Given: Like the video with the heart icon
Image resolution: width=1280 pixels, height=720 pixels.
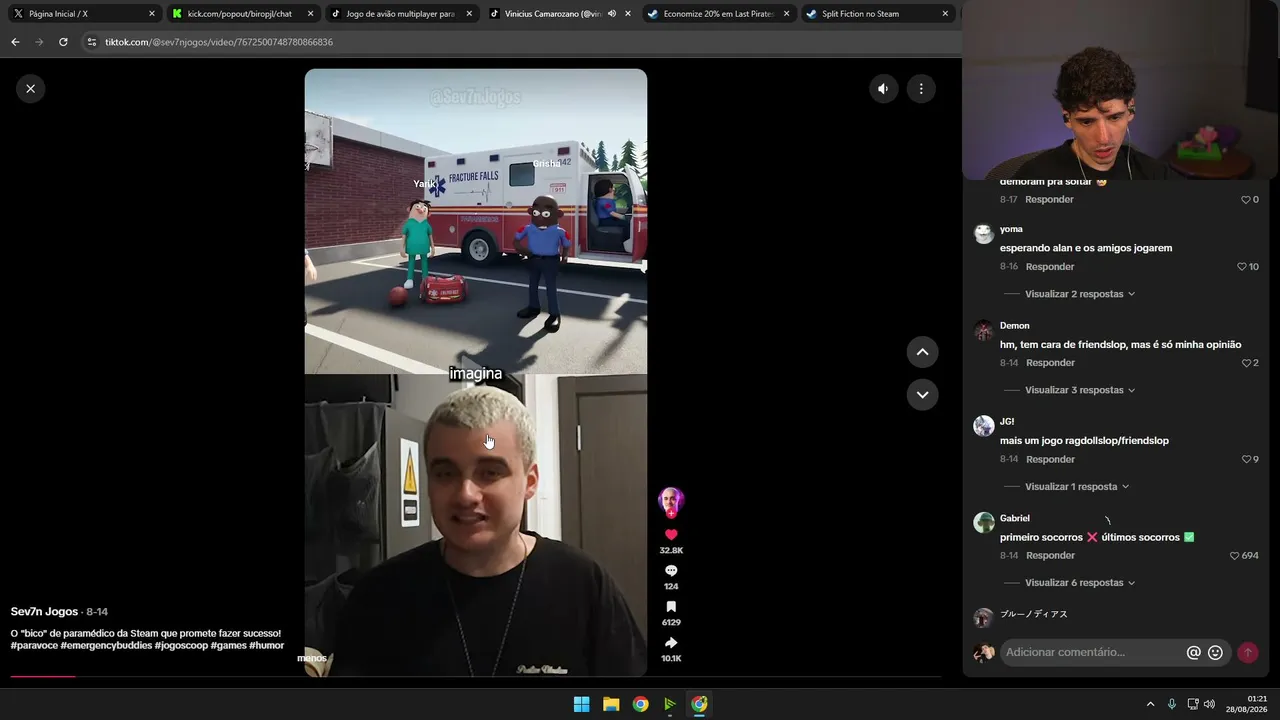Looking at the screenshot, I should (x=671, y=535).
